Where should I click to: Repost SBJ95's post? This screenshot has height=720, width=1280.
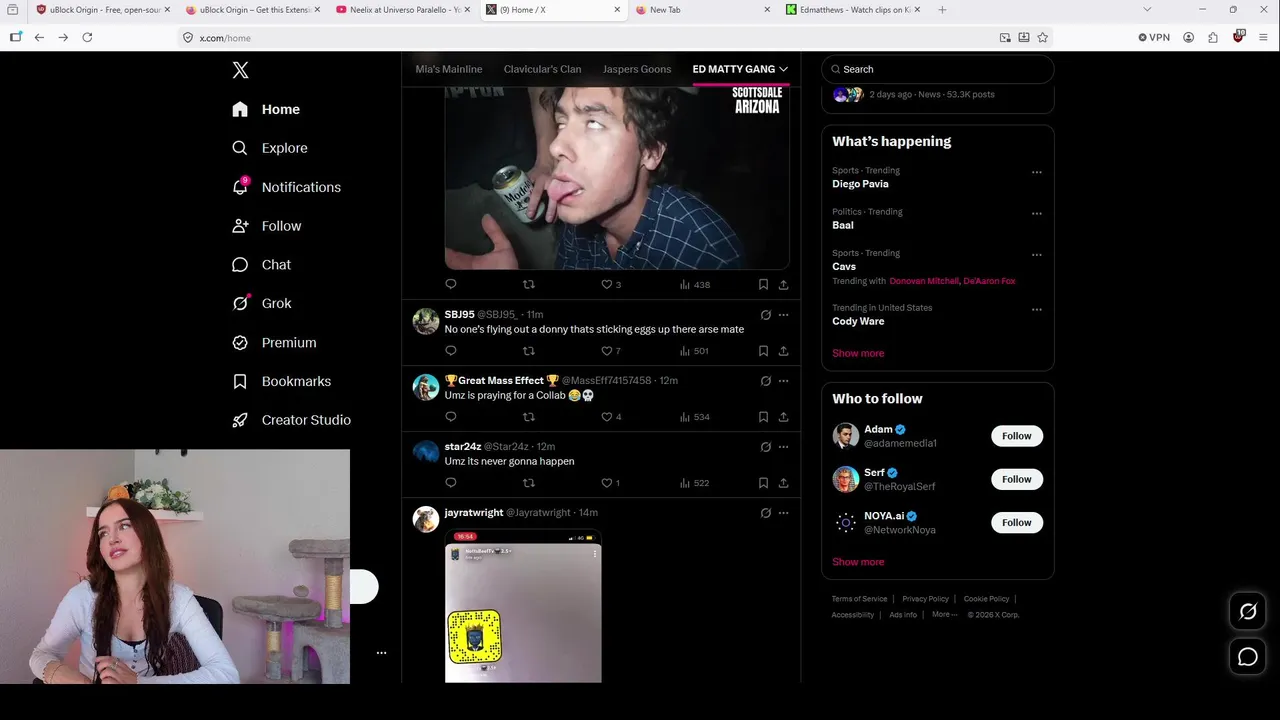(x=529, y=351)
